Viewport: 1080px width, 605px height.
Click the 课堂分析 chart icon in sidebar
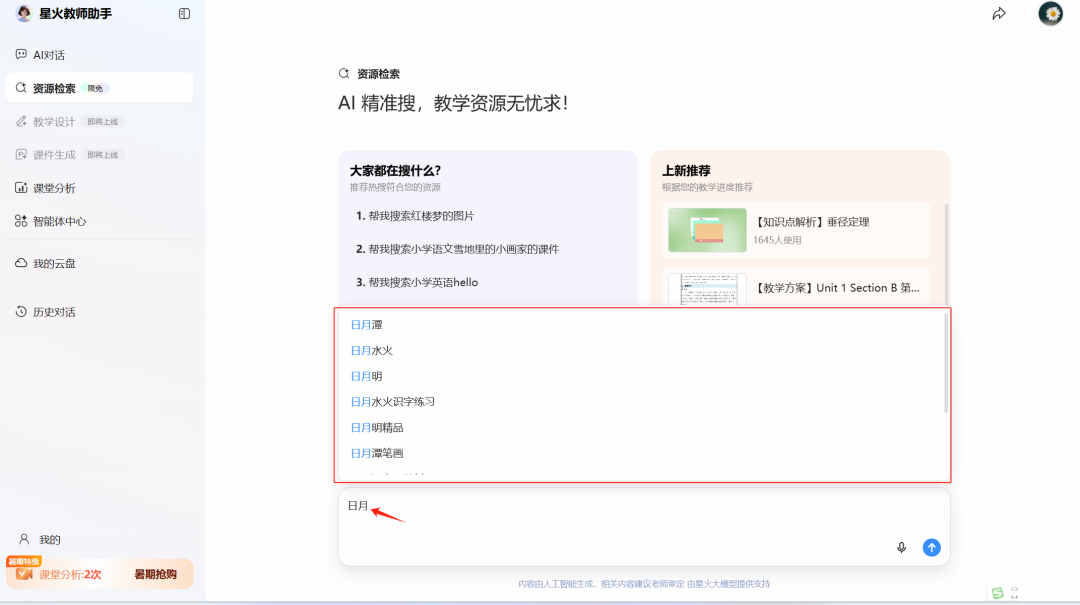point(21,187)
